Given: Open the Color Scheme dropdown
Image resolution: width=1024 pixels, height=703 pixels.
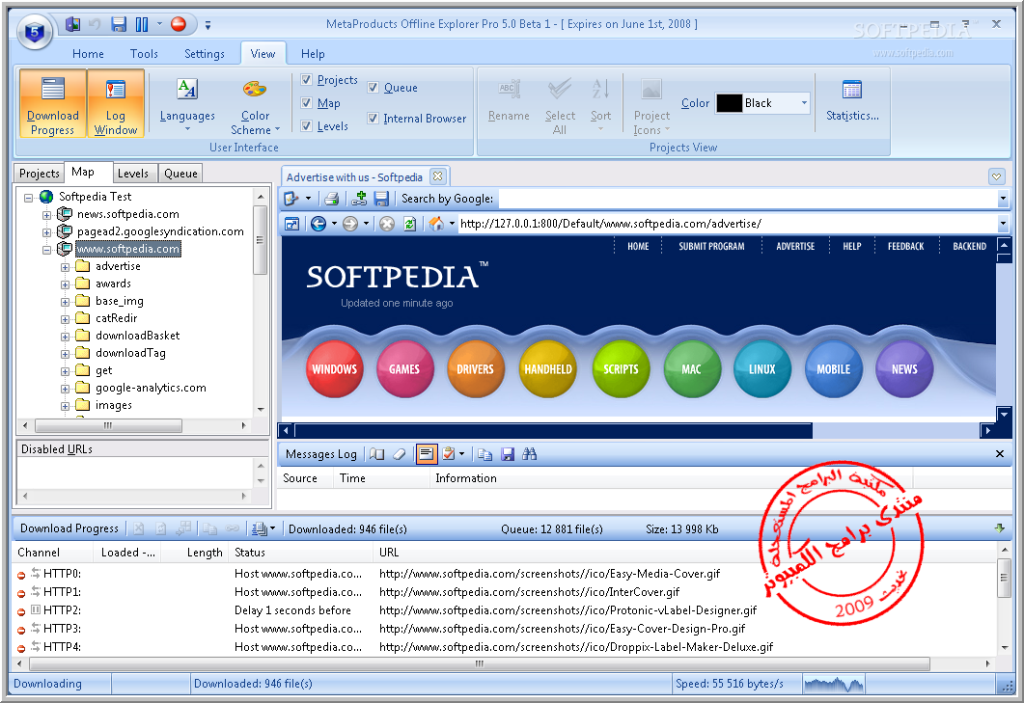Looking at the screenshot, I should pos(255,106).
